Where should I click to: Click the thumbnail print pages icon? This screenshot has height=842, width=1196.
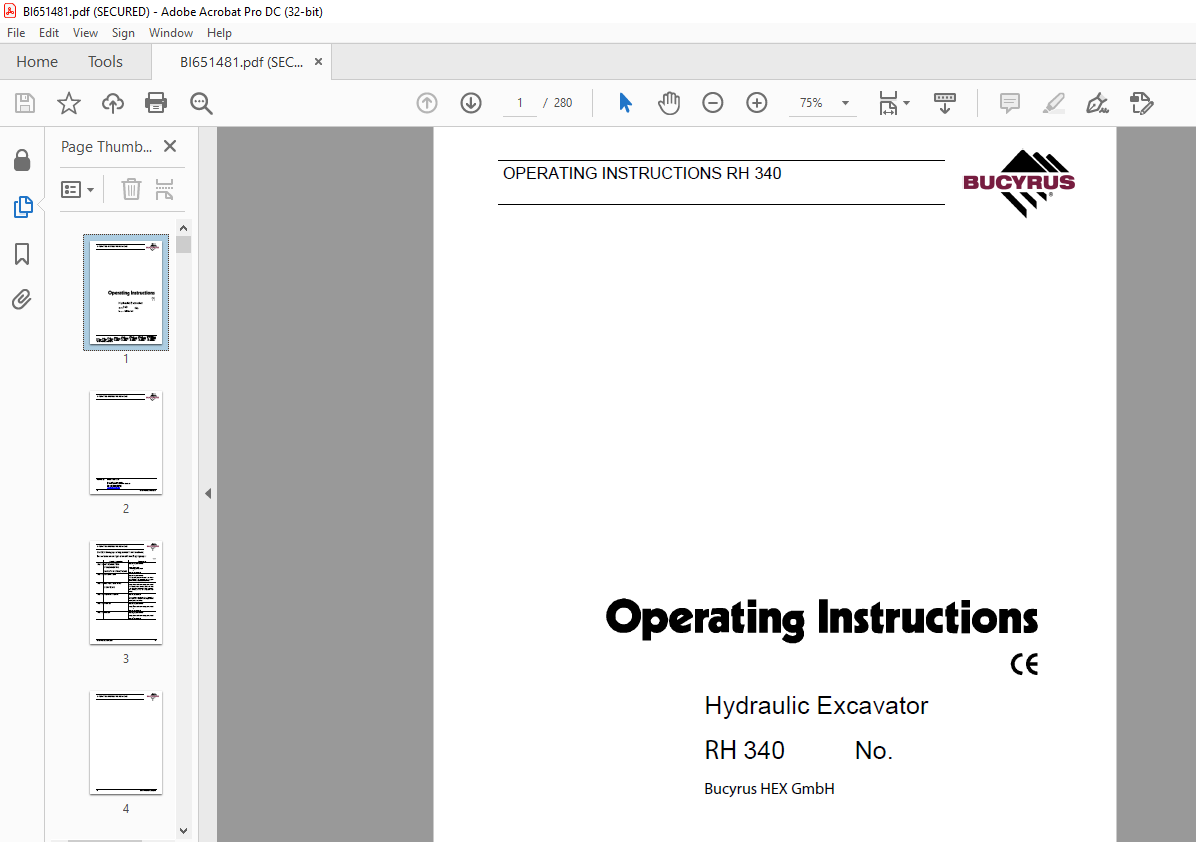165,189
